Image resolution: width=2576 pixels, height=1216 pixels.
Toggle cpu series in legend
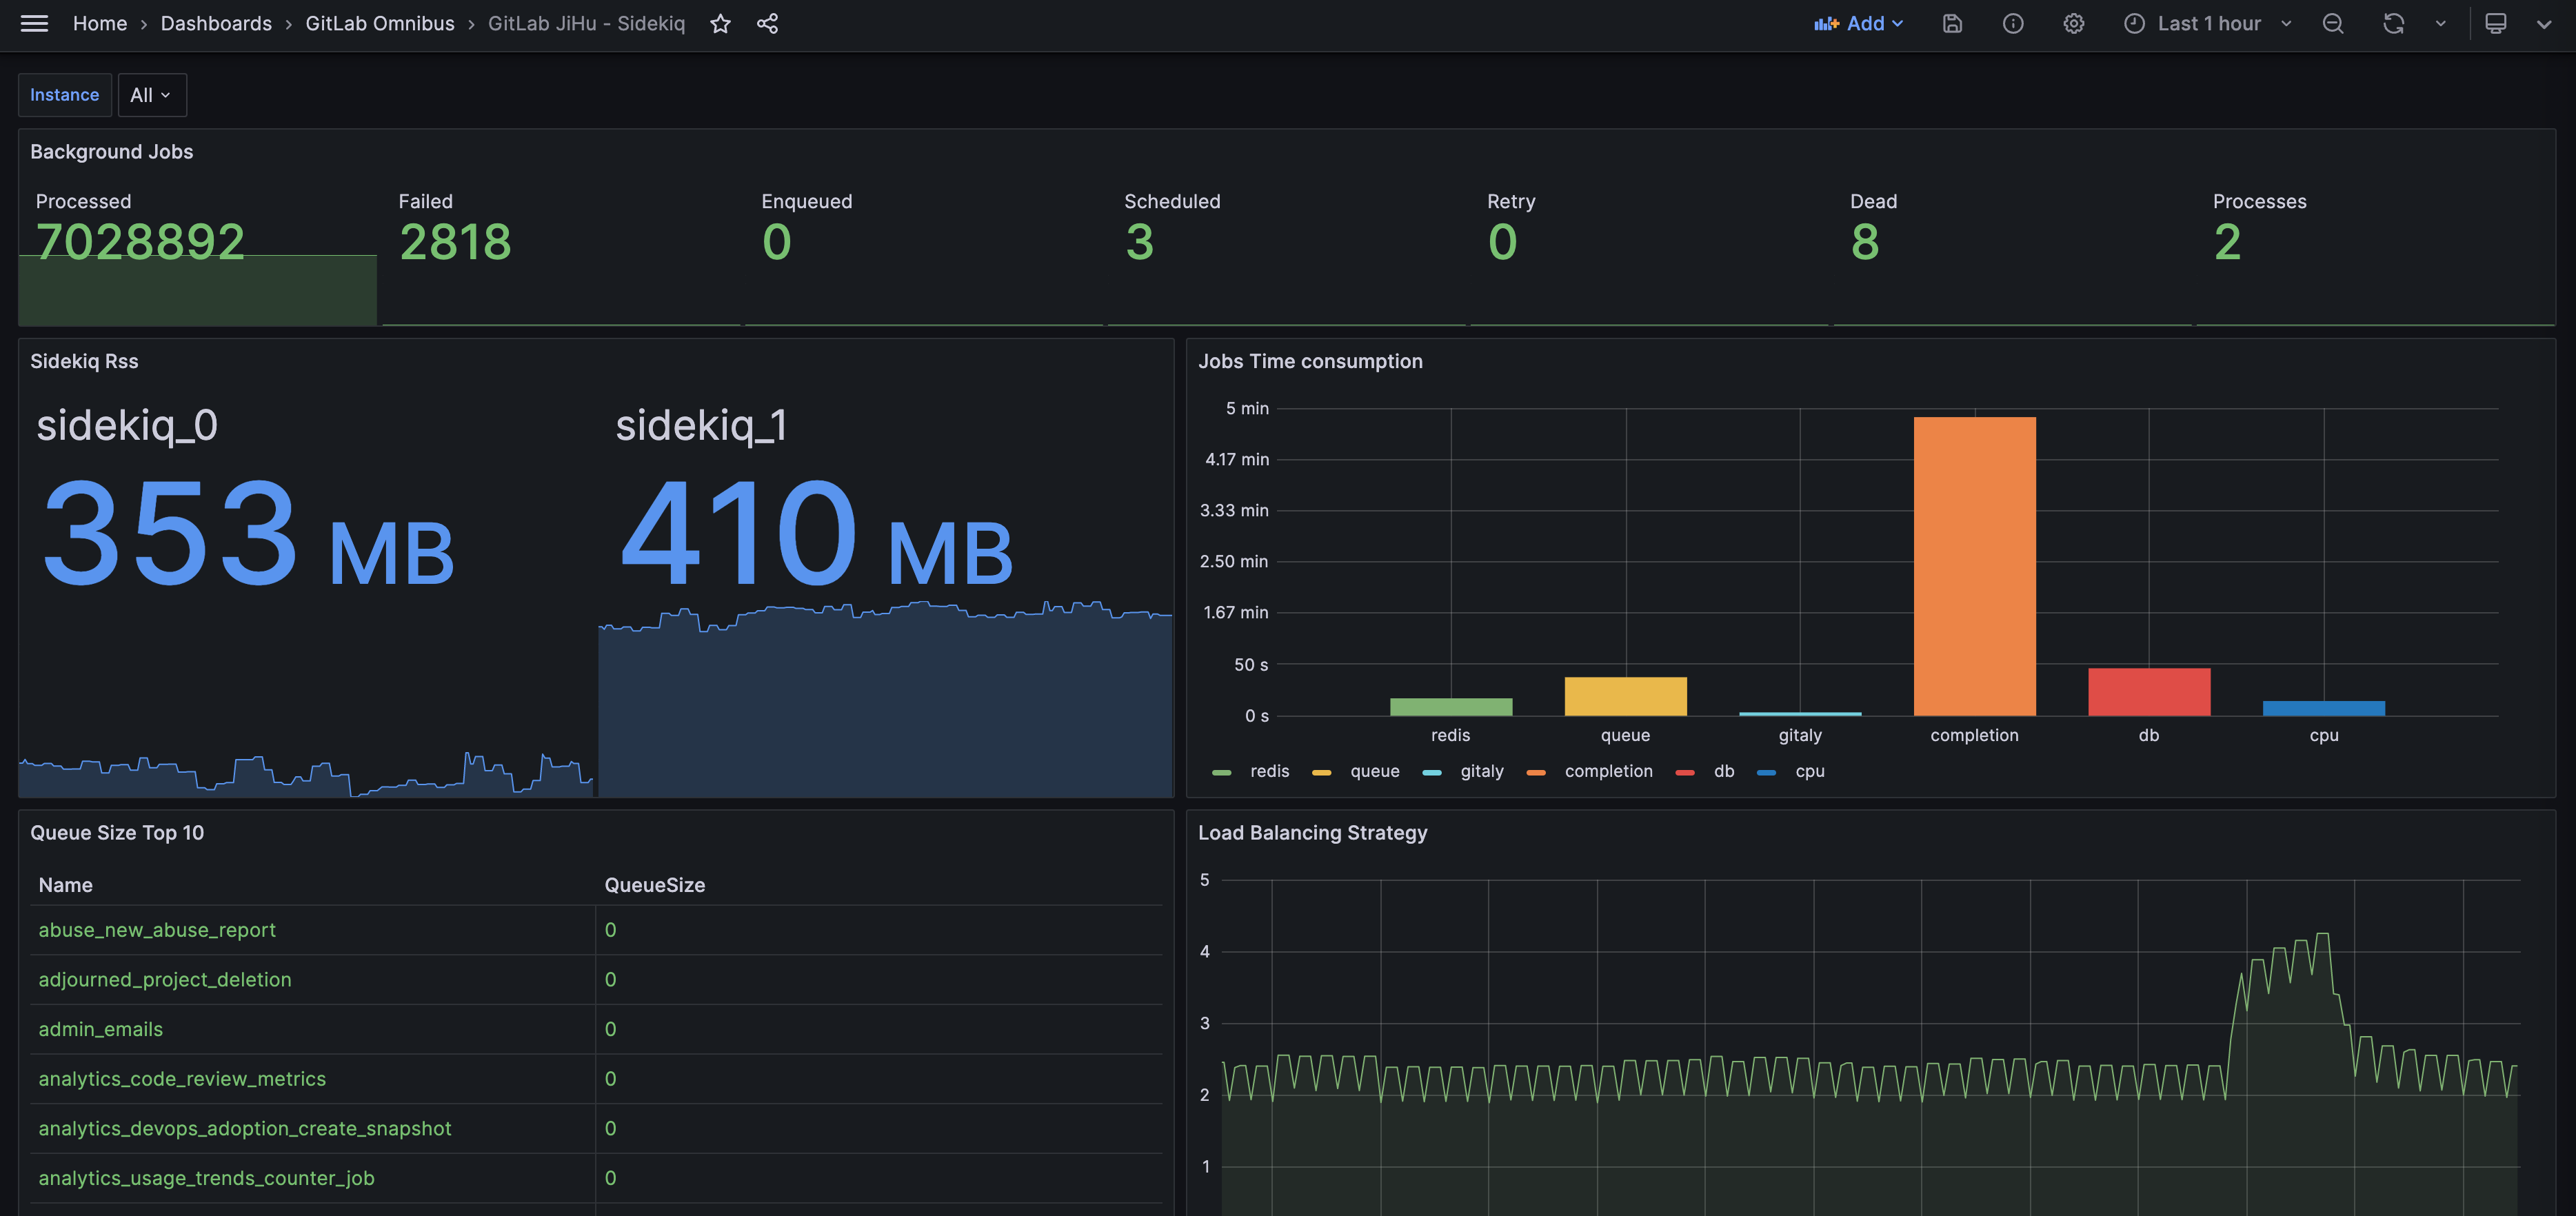[x=1809, y=771]
